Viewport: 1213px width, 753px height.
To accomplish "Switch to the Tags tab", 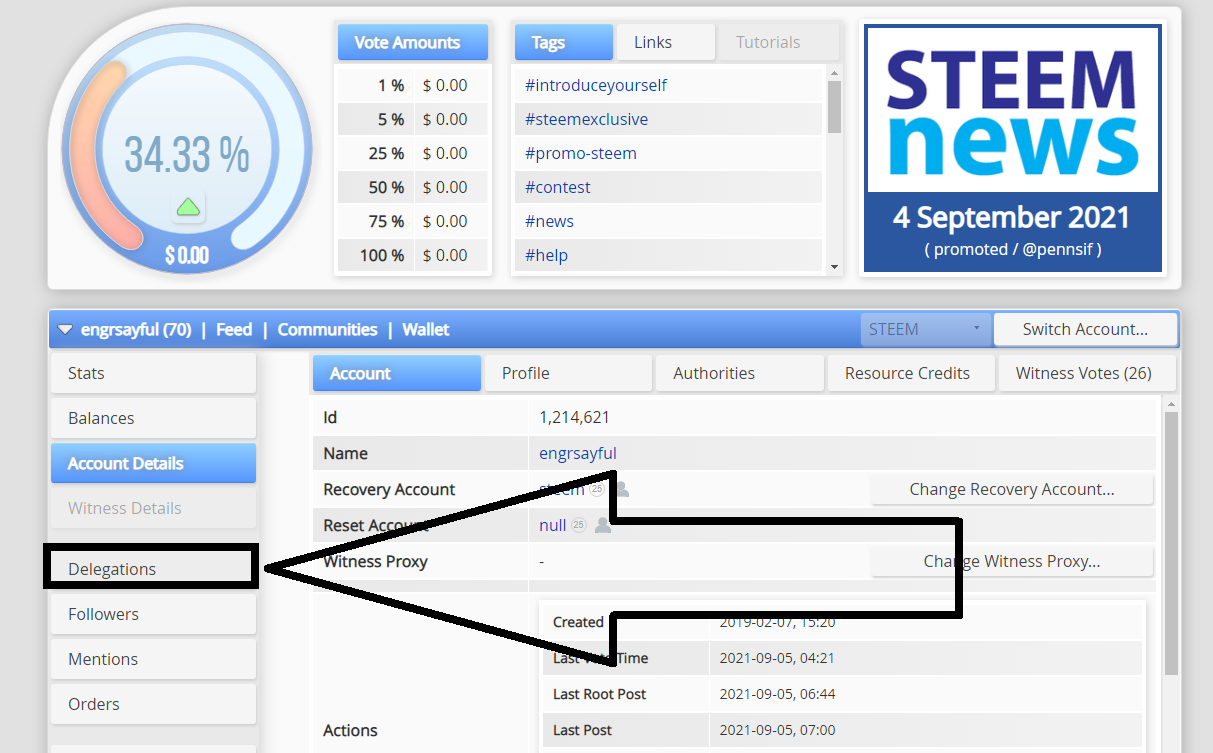I will click(x=564, y=42).
